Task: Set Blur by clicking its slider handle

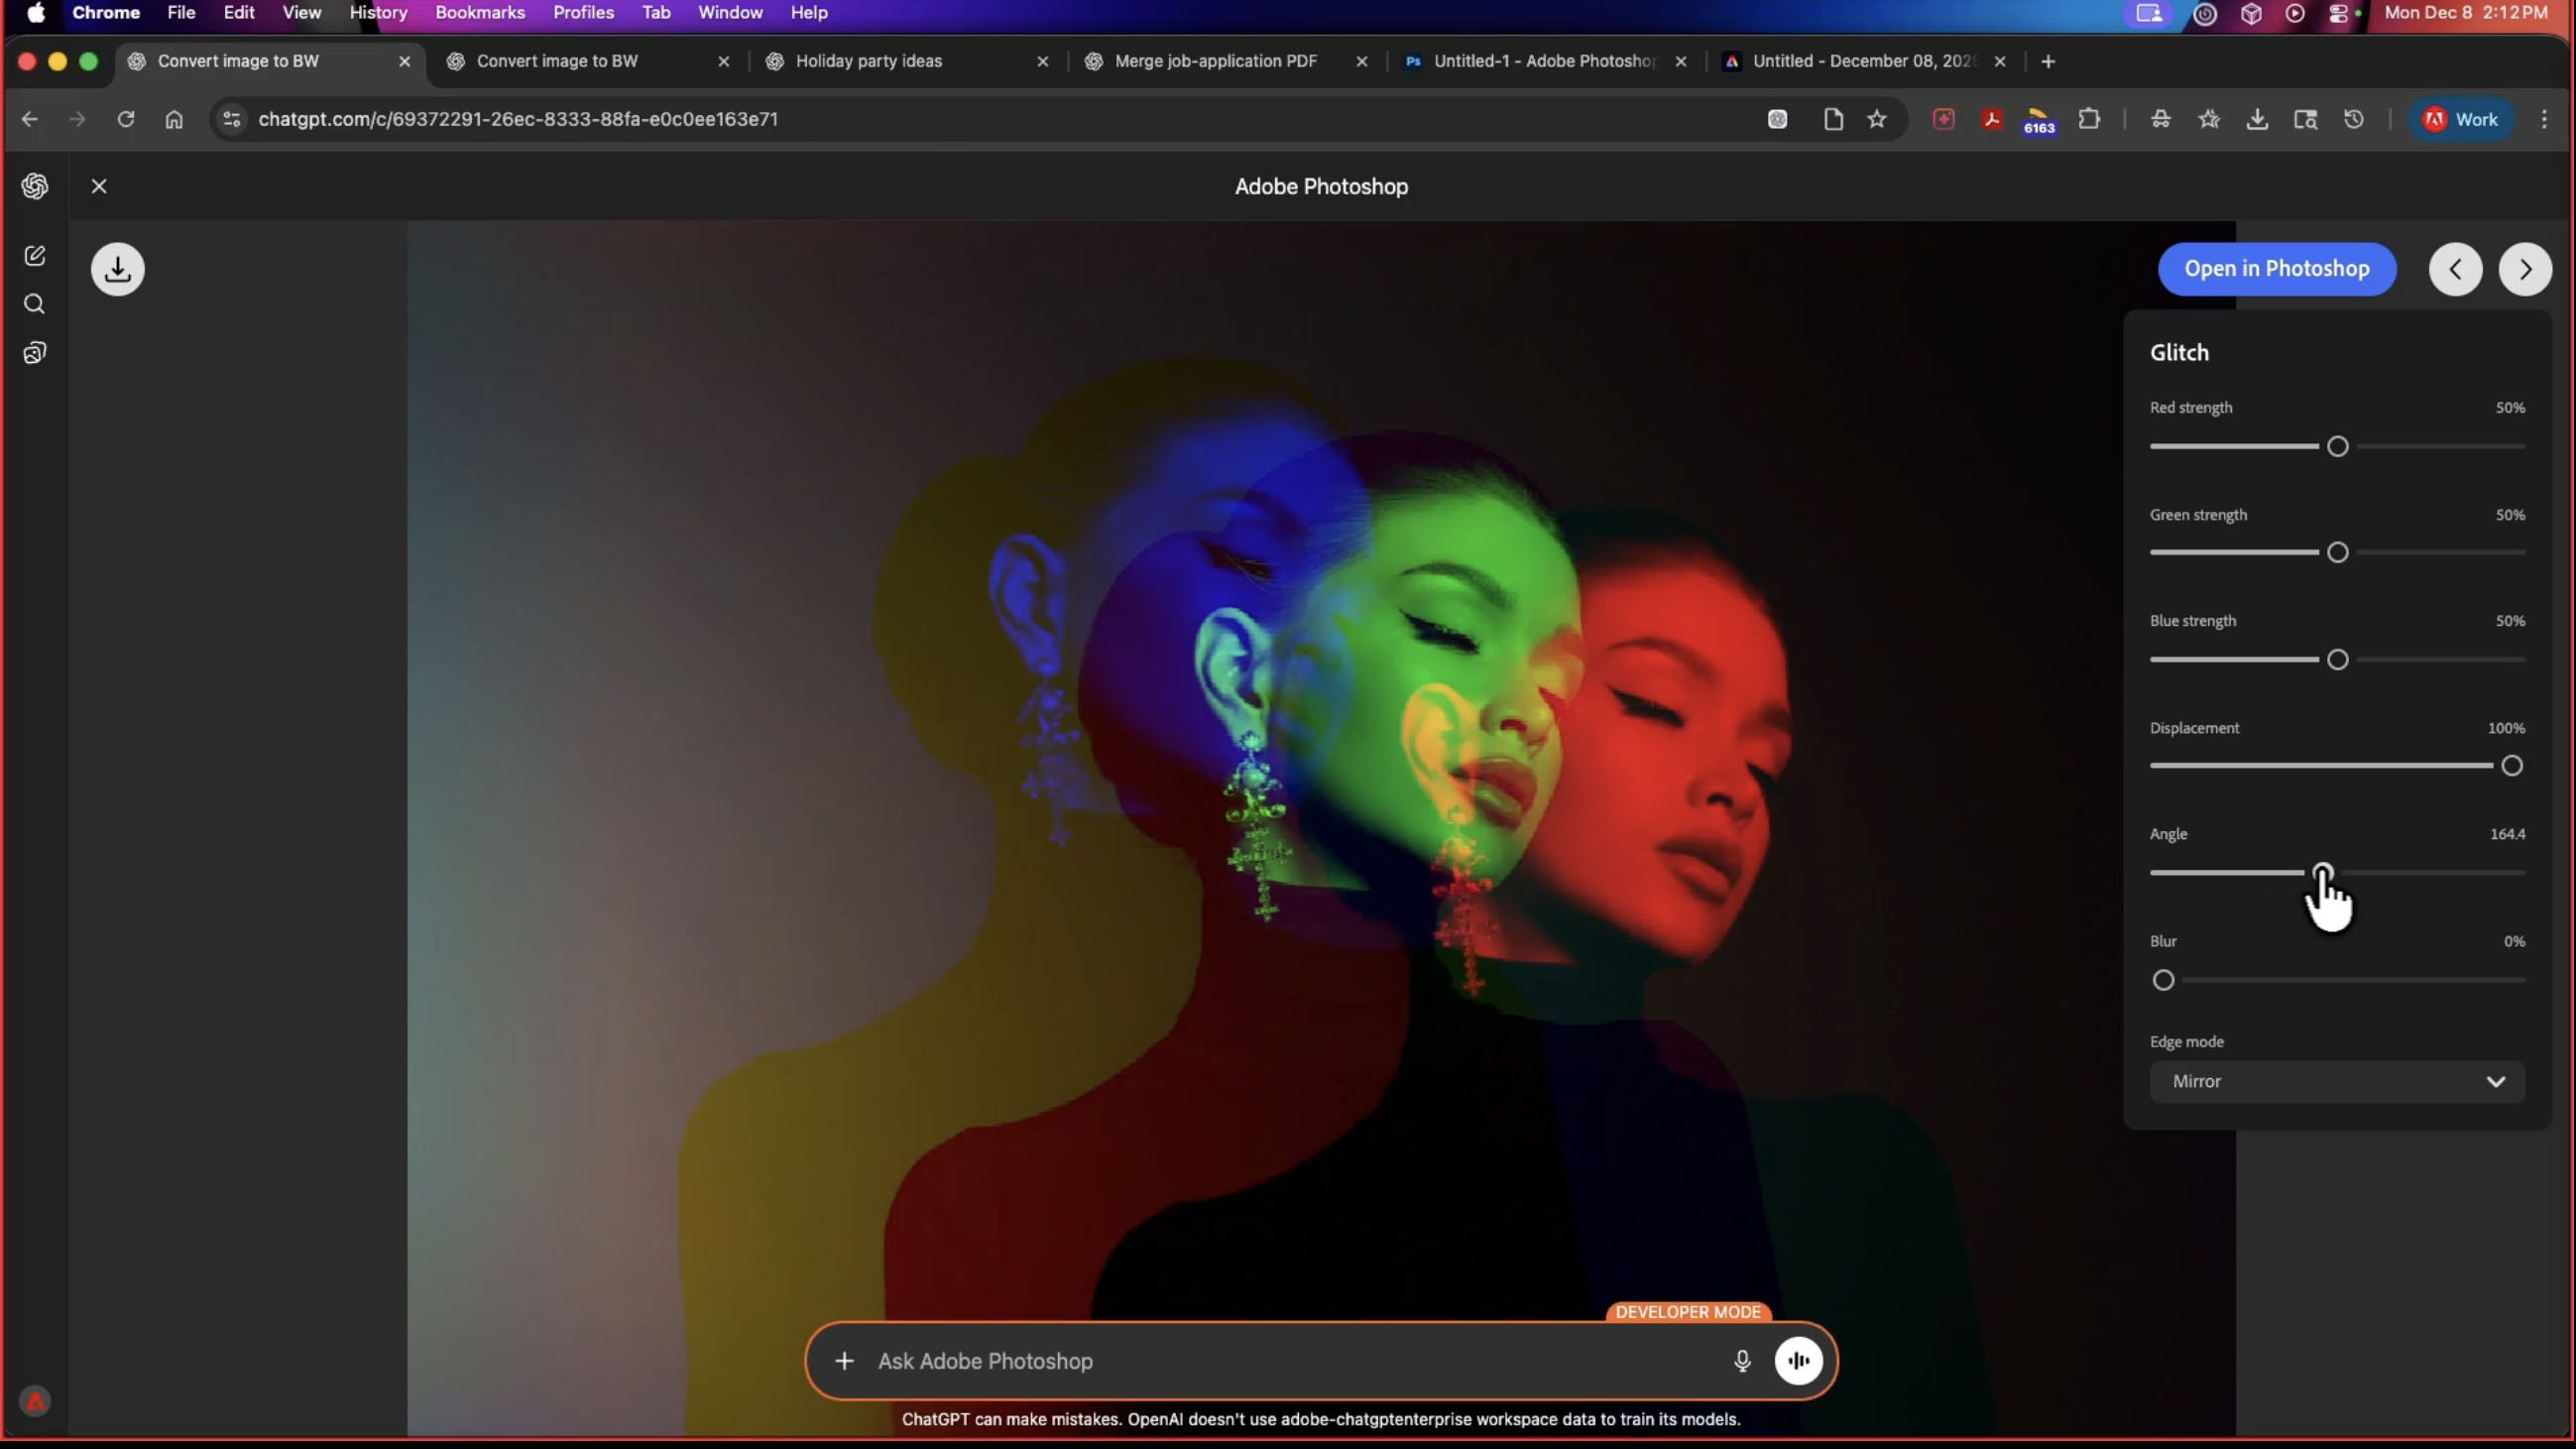Action: point(2163,980)
